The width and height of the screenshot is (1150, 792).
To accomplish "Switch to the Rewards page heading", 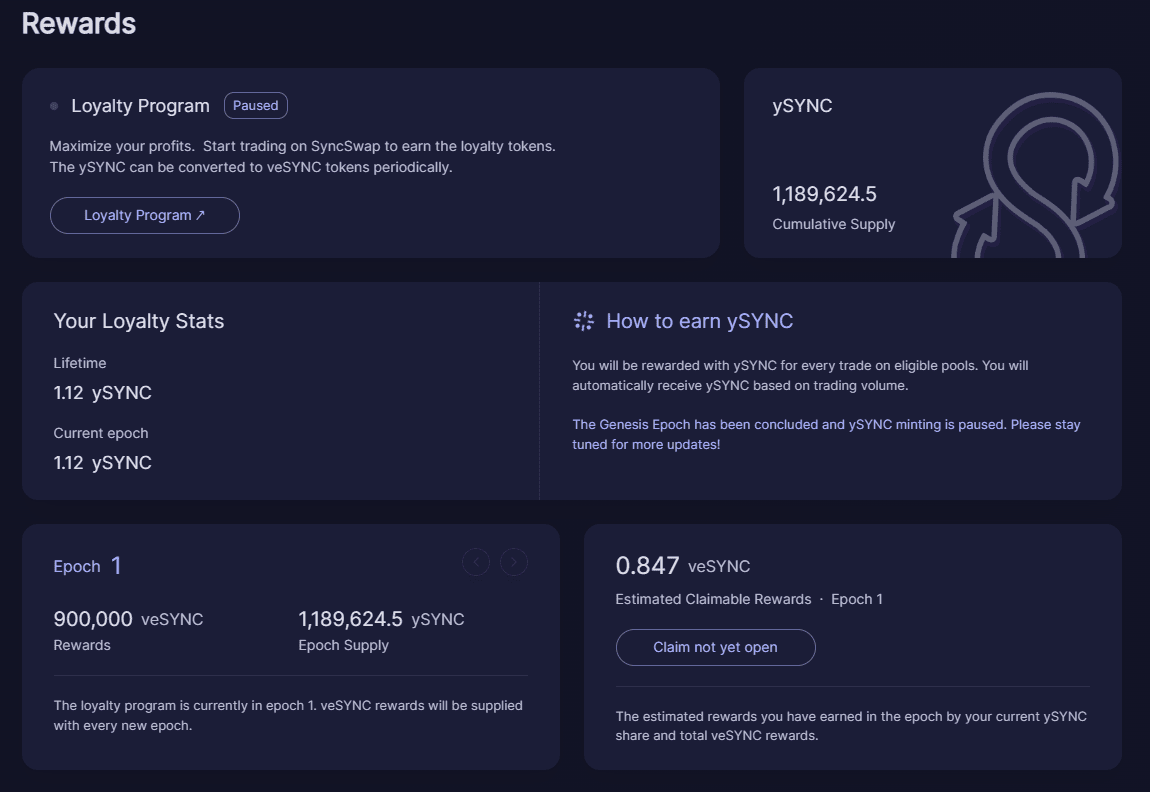I will [78, 22].
